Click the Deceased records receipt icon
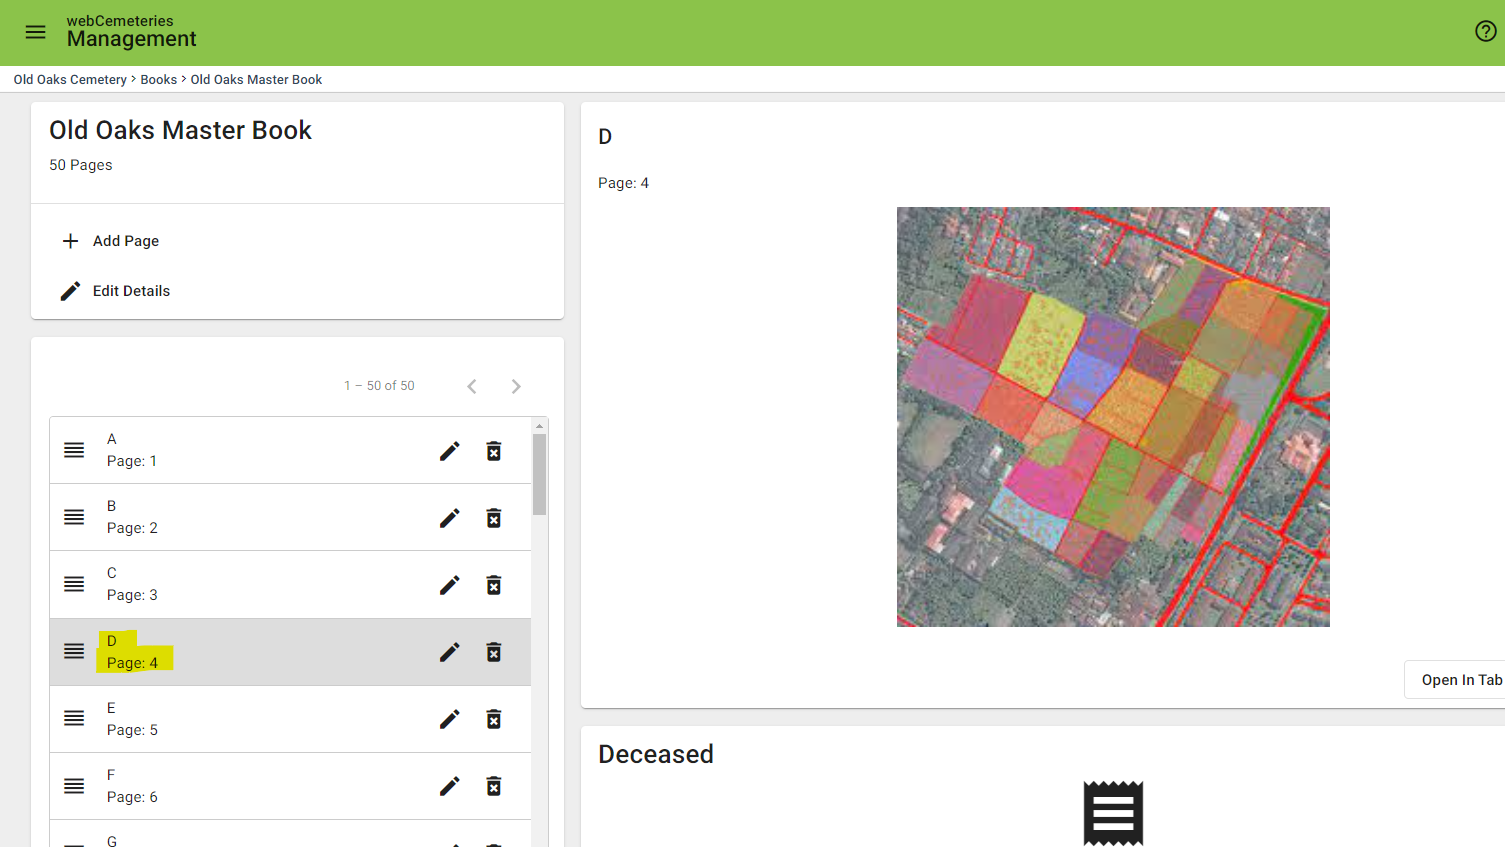This screenshot has width=1505, height=847. pyautogui.click(x=1113, y=813)
